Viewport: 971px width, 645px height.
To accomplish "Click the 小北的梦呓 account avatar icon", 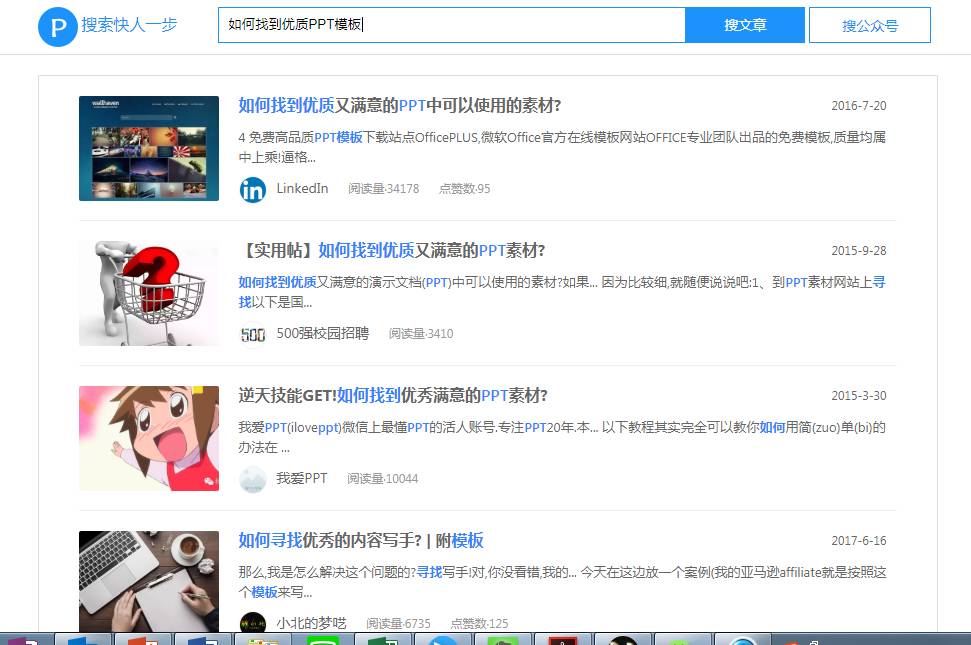I will [252, 622].
